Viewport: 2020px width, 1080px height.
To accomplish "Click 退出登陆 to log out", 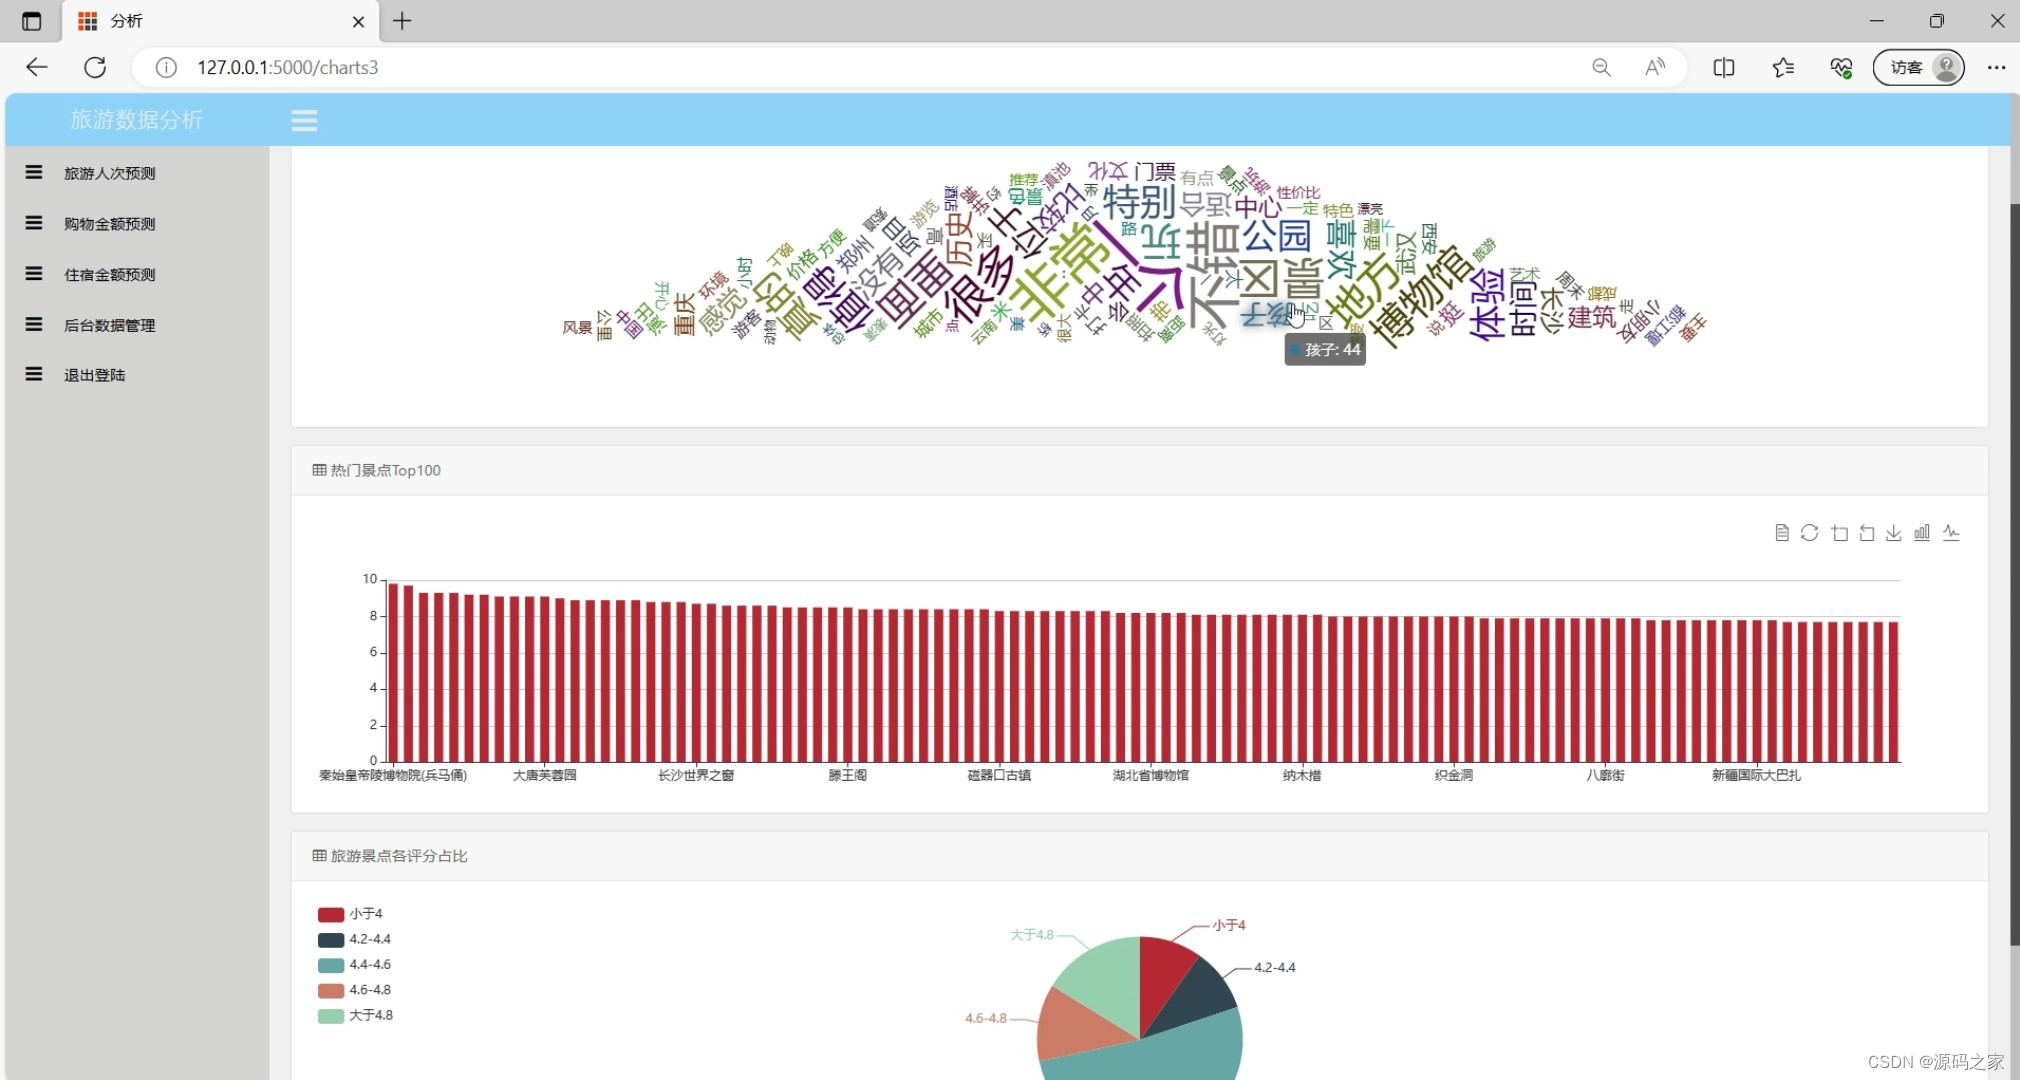I will click(x=94, y=375).
